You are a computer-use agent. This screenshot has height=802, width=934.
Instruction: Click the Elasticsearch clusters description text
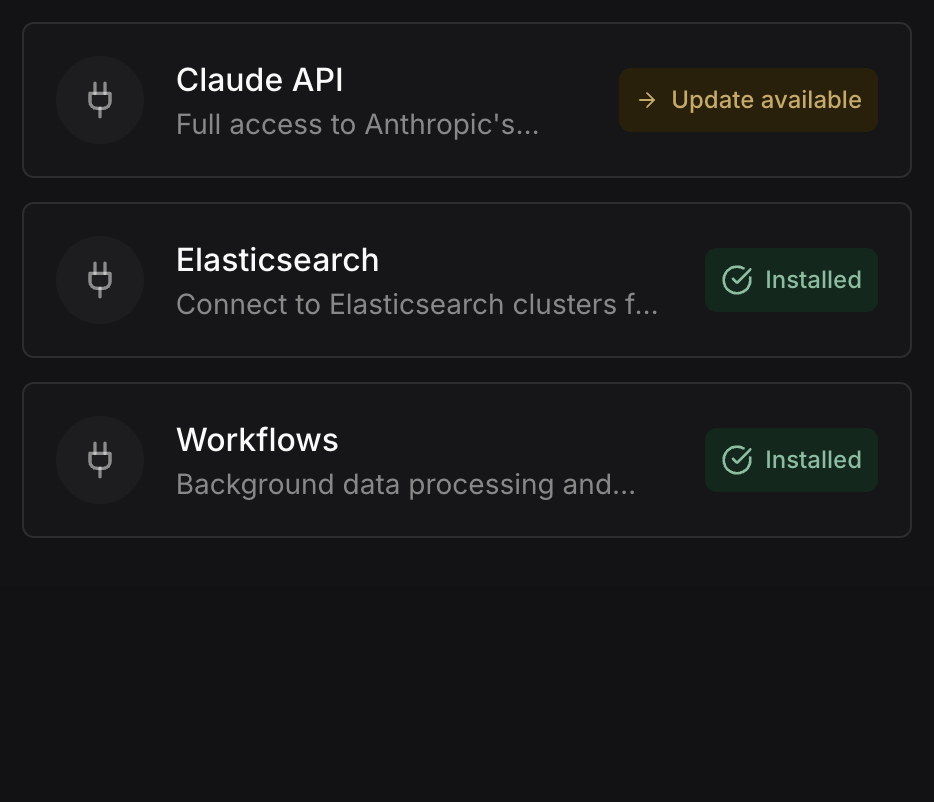tap(416, 305)
